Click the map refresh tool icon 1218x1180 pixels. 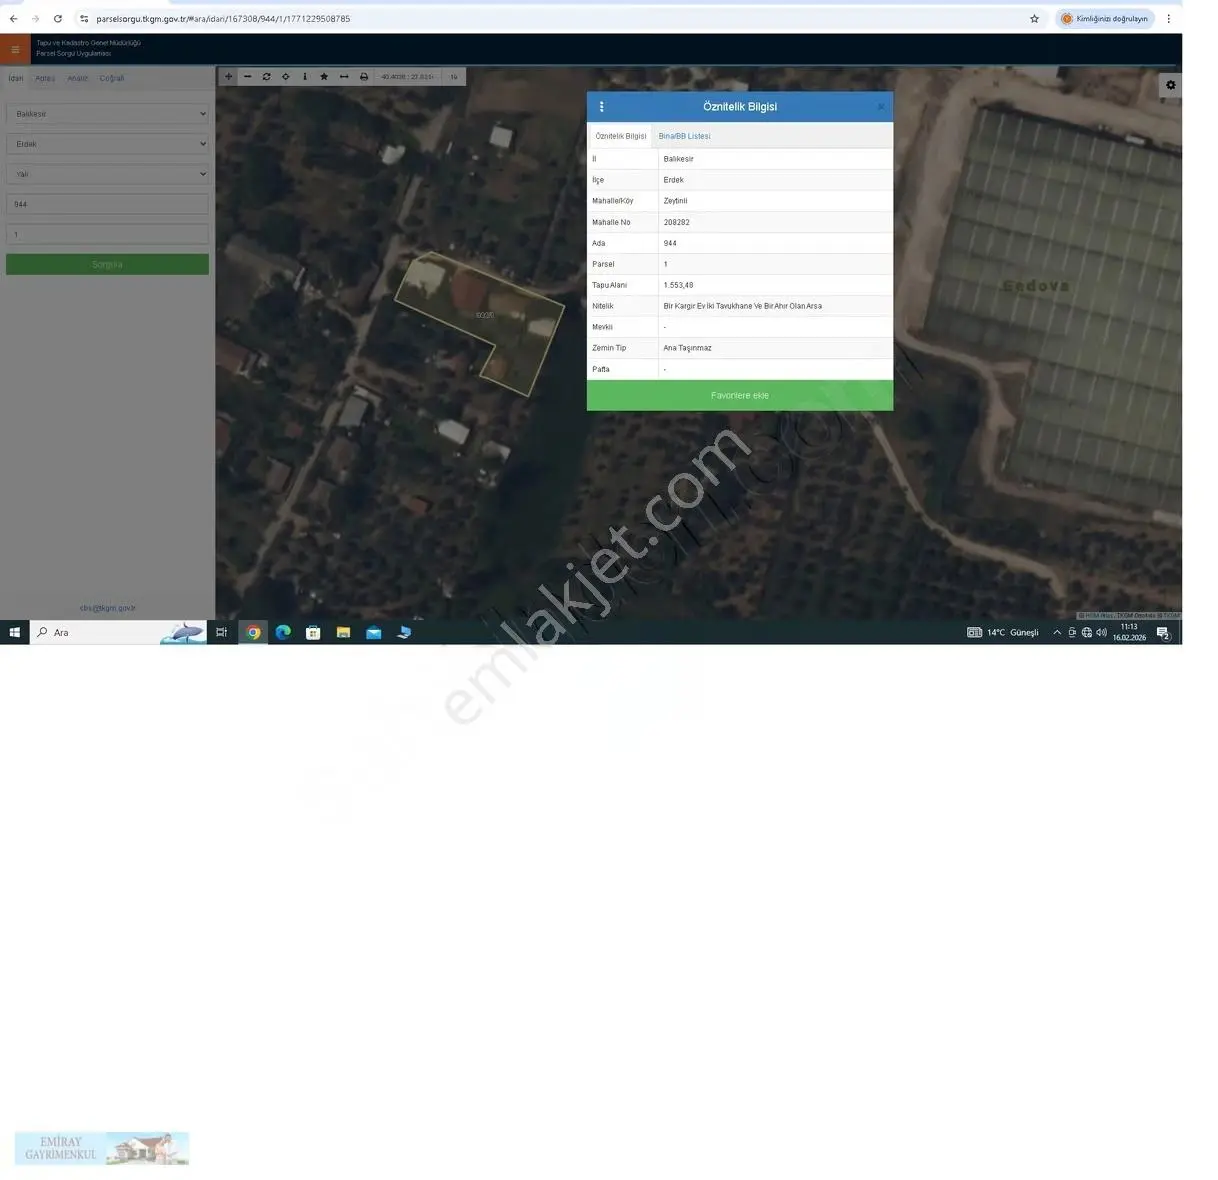[x=266, y=77]
